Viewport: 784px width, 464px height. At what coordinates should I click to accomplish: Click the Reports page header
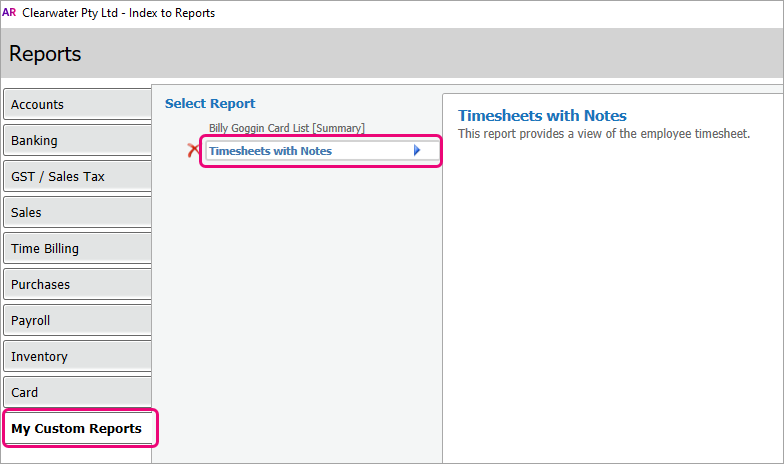click(x=45, y=54)
